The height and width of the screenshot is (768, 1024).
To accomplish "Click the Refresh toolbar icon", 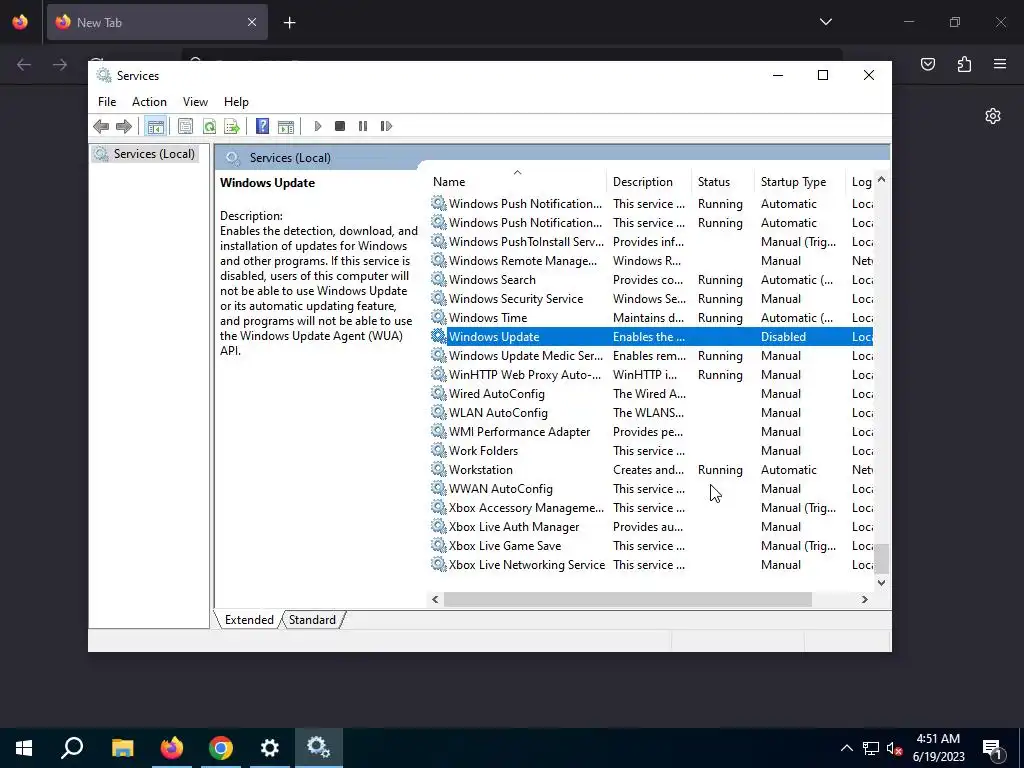I will (209, 126).
